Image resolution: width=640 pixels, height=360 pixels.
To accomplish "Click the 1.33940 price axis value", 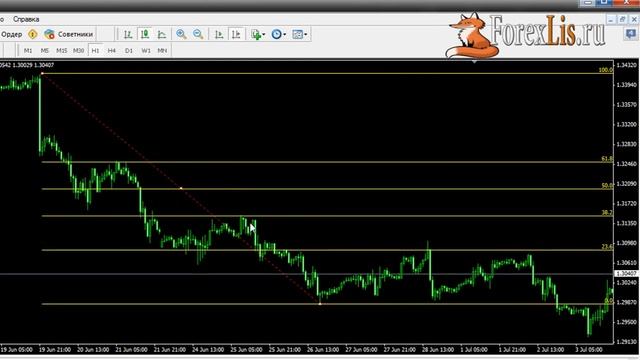I will 627,85.
